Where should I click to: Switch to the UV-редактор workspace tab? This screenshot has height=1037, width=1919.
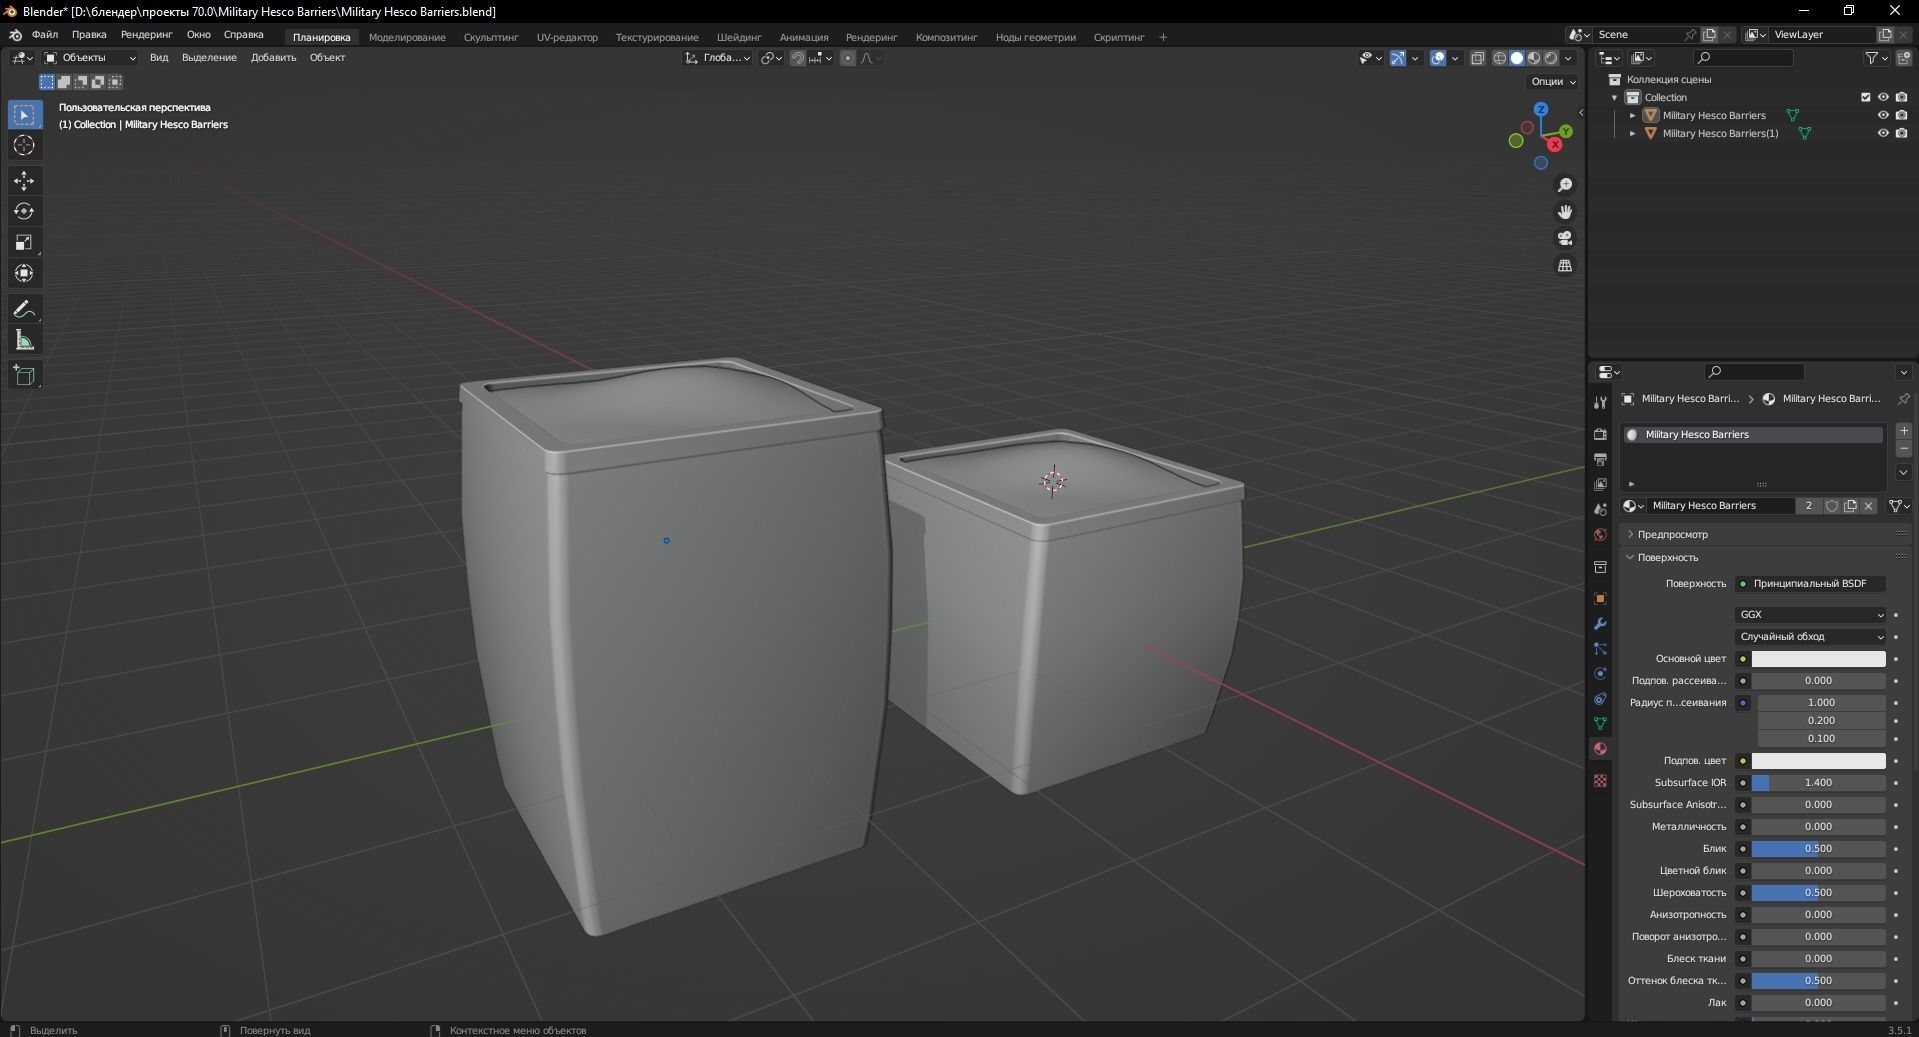pos(567,37)
